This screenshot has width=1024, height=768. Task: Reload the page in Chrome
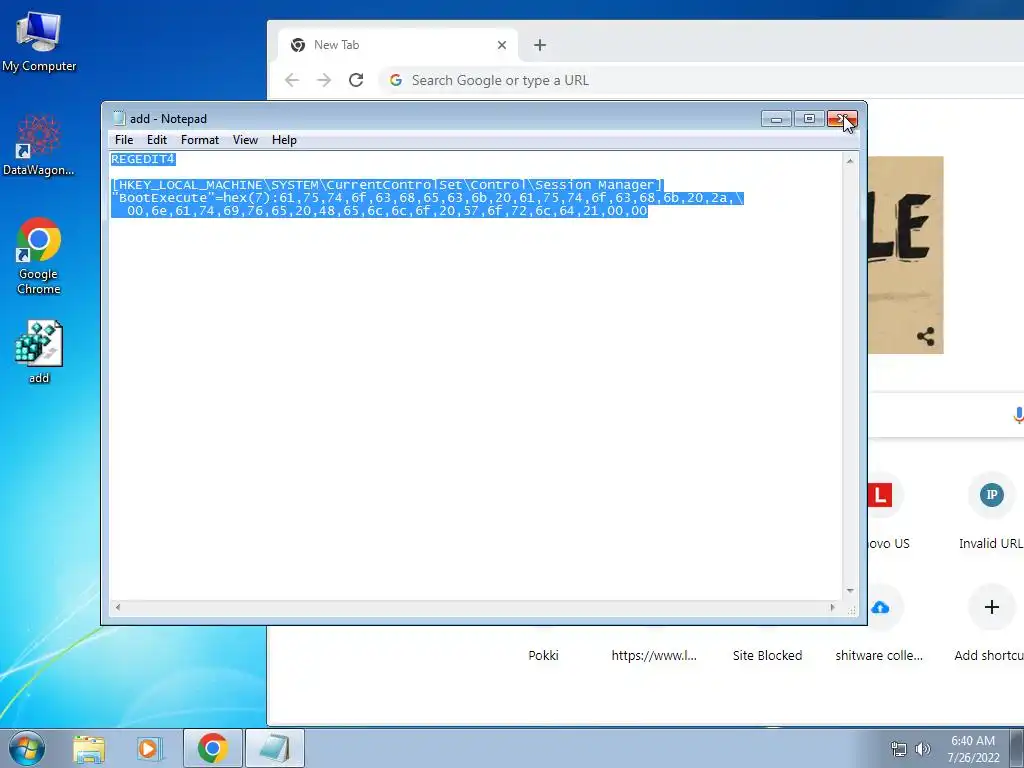click(356, 80)
